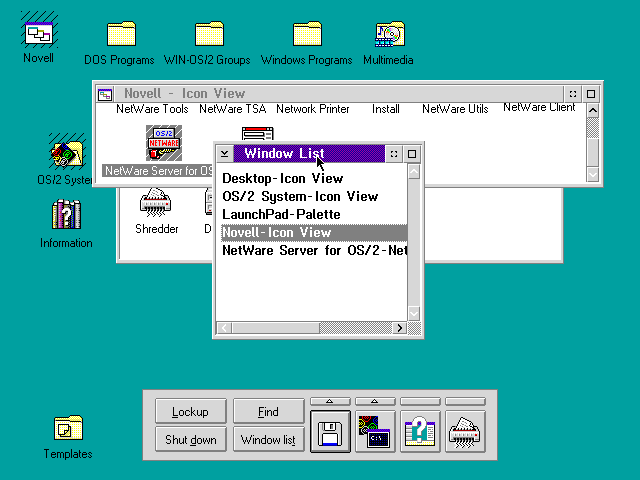Viewport: 640px width, 480px height.
Task: Click Network Printer label in Novell window
Action: pyautogui.click(x=313, y=109)
